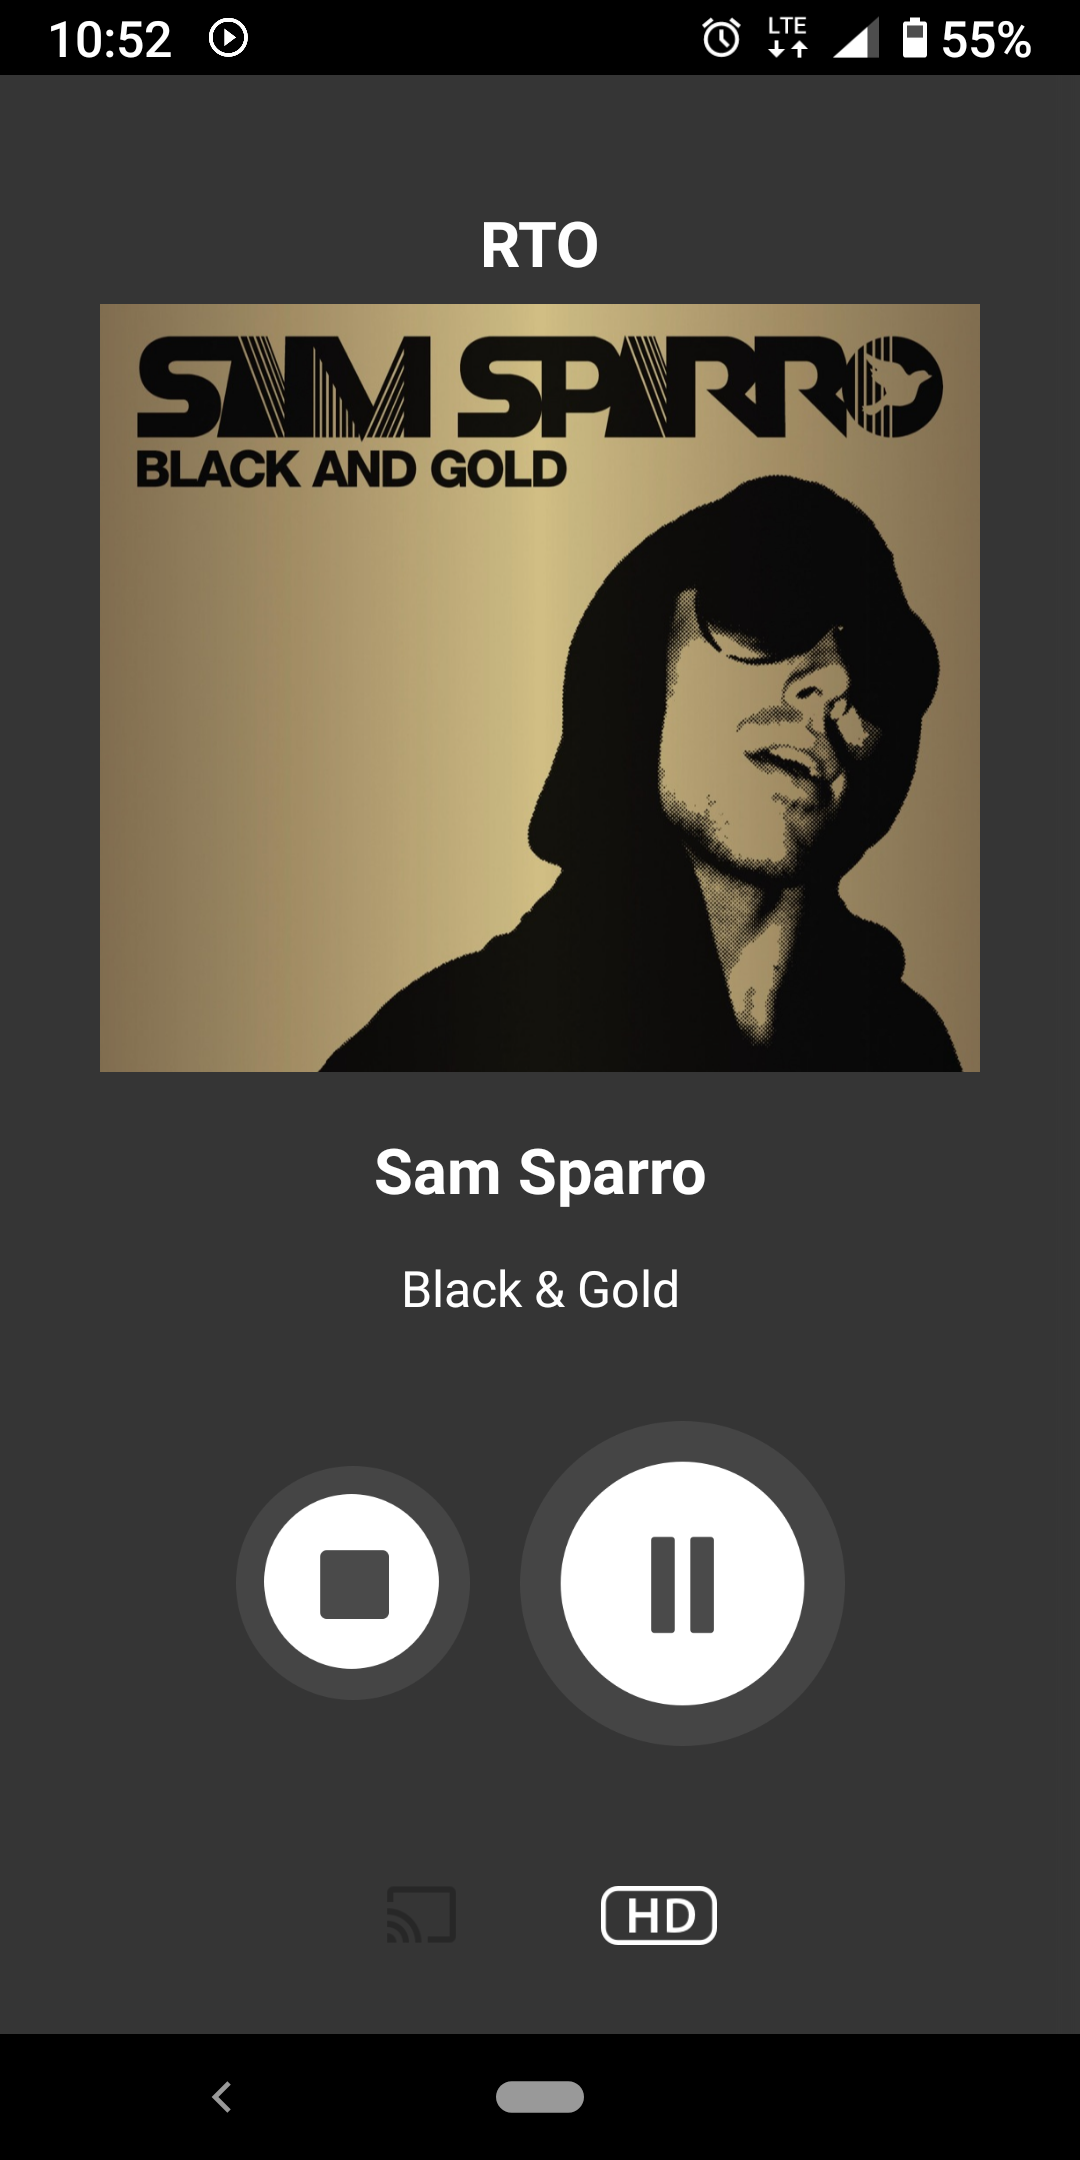Tap the Black & Gold song title
Image resolution: width=1080 pixels, height=2160 pixels.
click(x=540, y=1289)
